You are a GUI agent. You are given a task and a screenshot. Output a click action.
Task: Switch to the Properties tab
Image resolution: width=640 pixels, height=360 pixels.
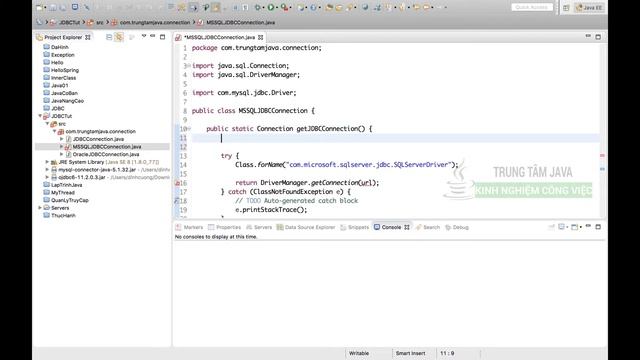224,227
